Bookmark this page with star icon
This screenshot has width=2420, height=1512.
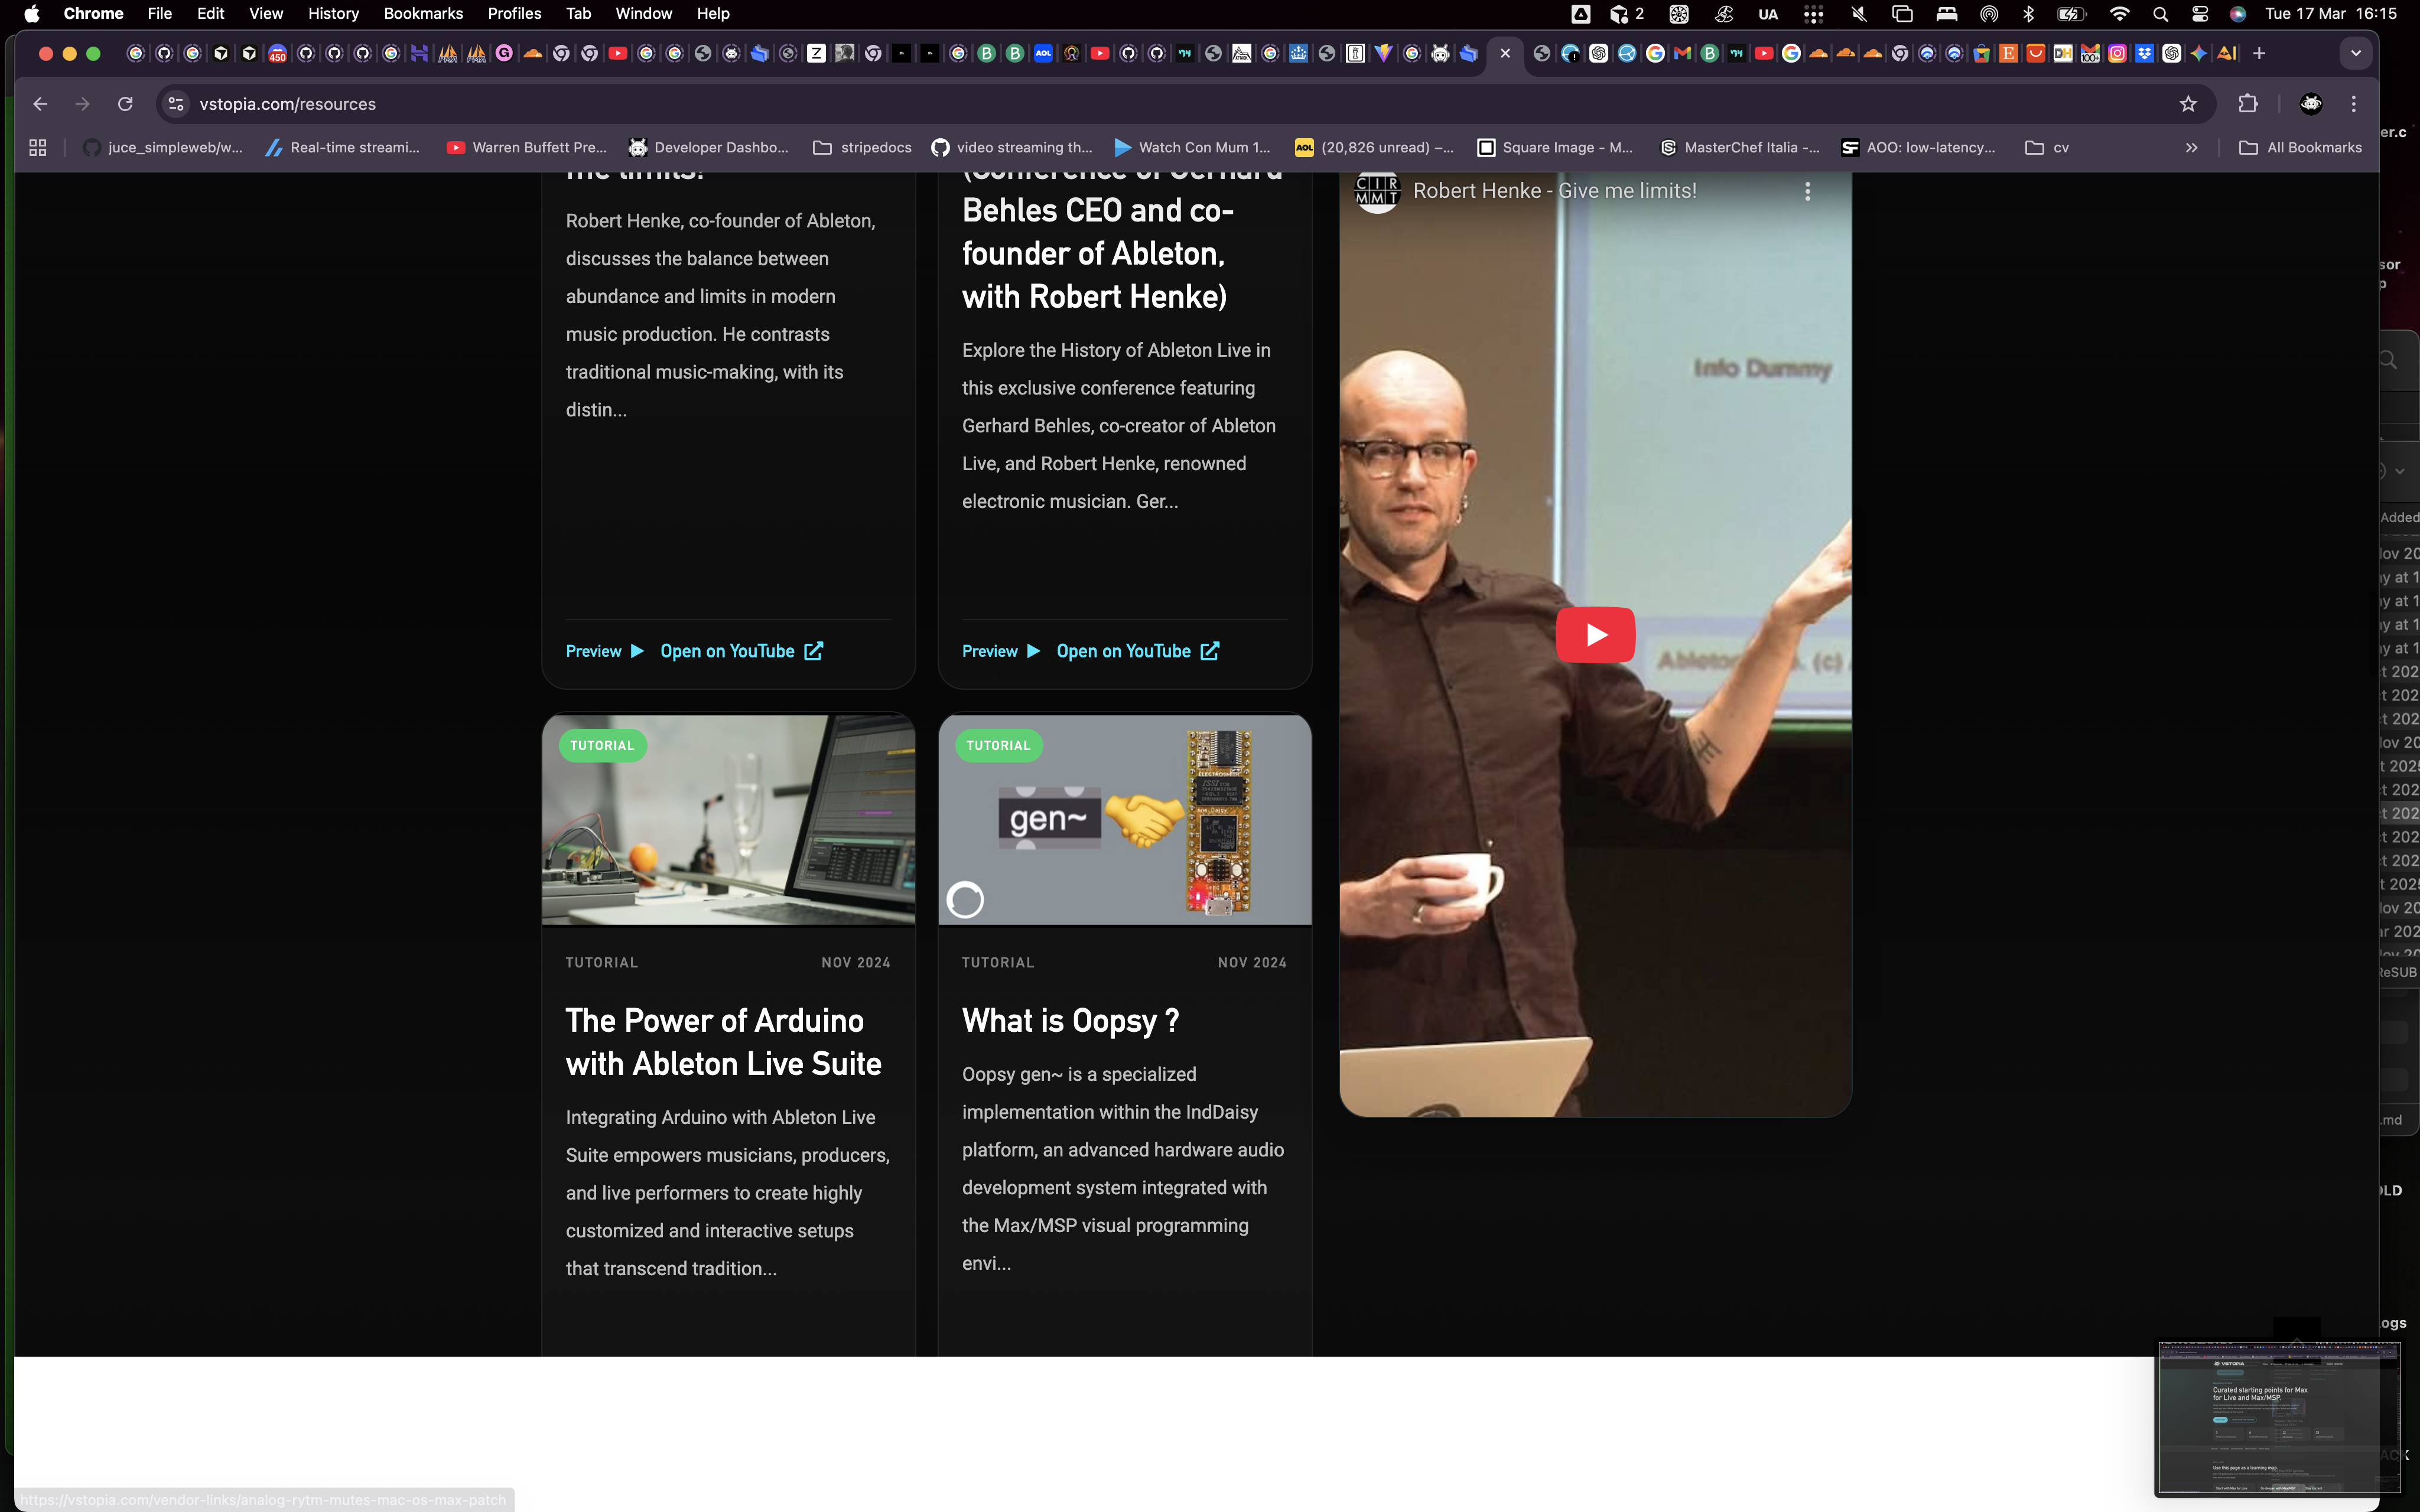coord(2188,104)
